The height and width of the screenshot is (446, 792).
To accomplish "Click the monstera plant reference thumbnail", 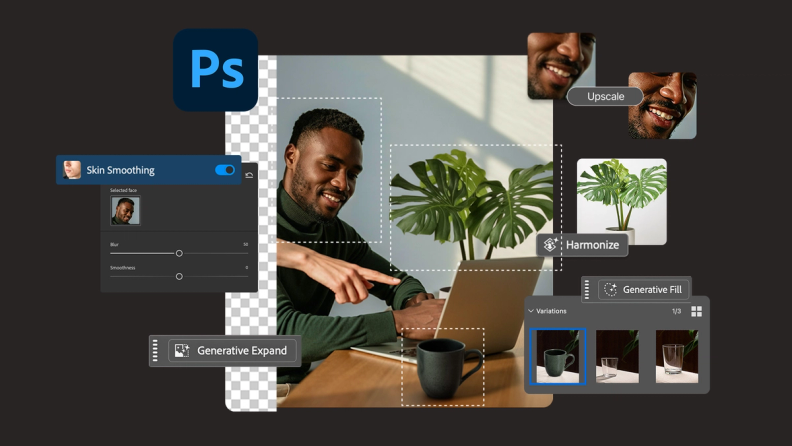I will click(622, 202).
